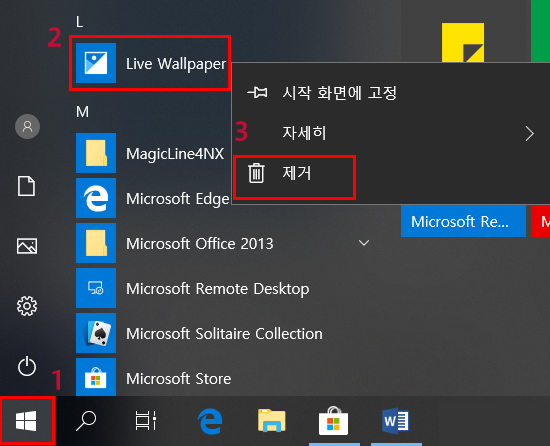
Task: Click the 'Live Wallpaper' app name
Action: tap(176, 64)
